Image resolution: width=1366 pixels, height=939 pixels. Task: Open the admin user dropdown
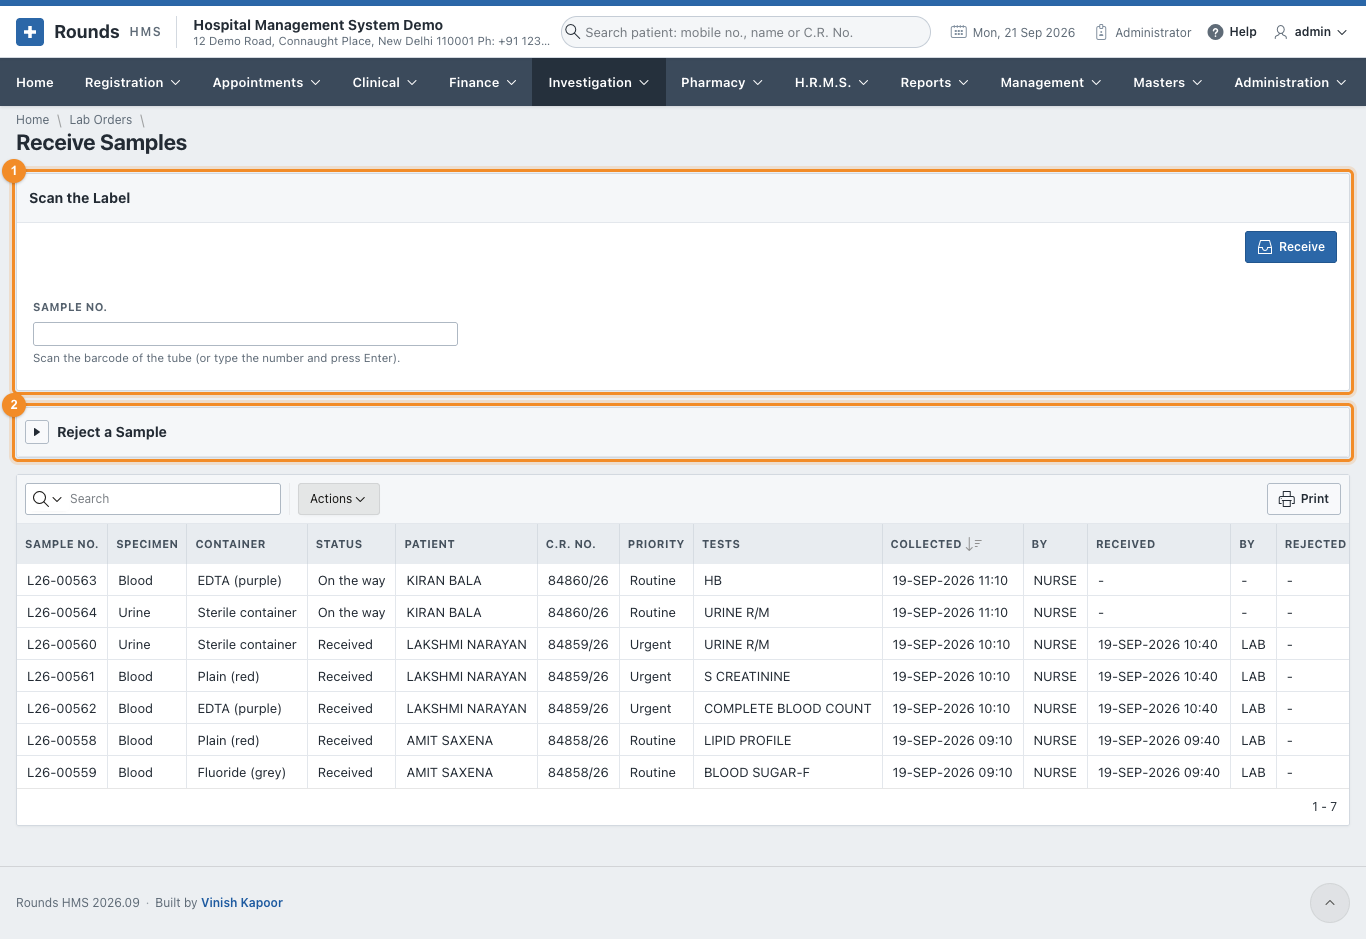point(1311,32)
